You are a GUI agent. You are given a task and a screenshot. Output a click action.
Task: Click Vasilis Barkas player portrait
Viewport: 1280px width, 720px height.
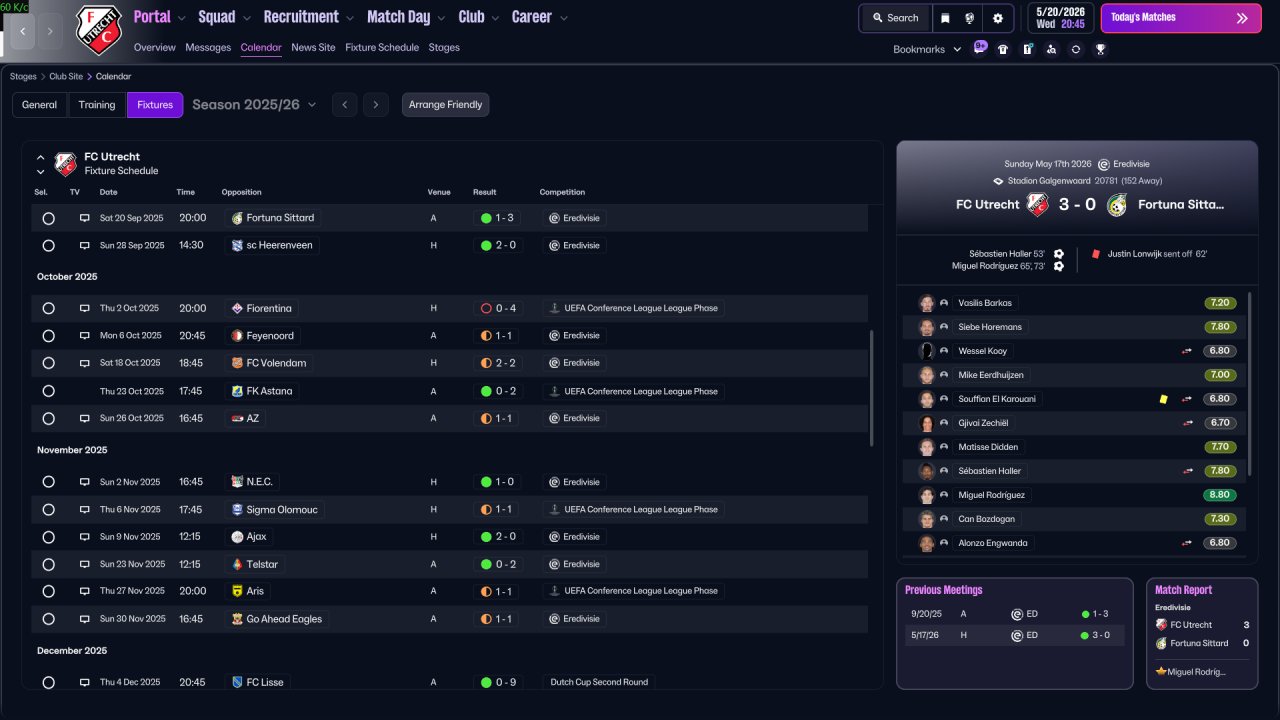click(x=927, y=303)
